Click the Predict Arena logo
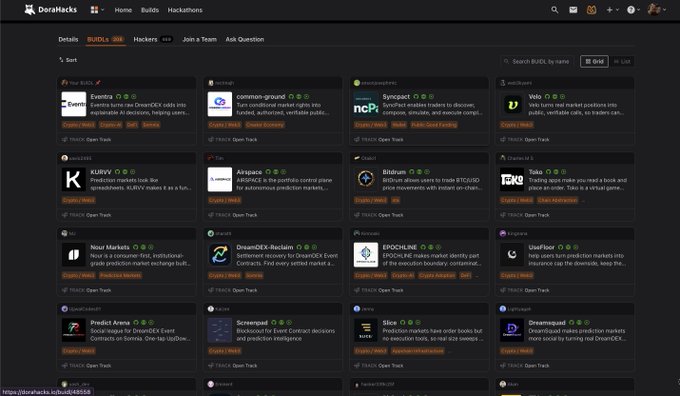This screenshot has height=396, width=680. pyautogui.click(x=74, y=330)
